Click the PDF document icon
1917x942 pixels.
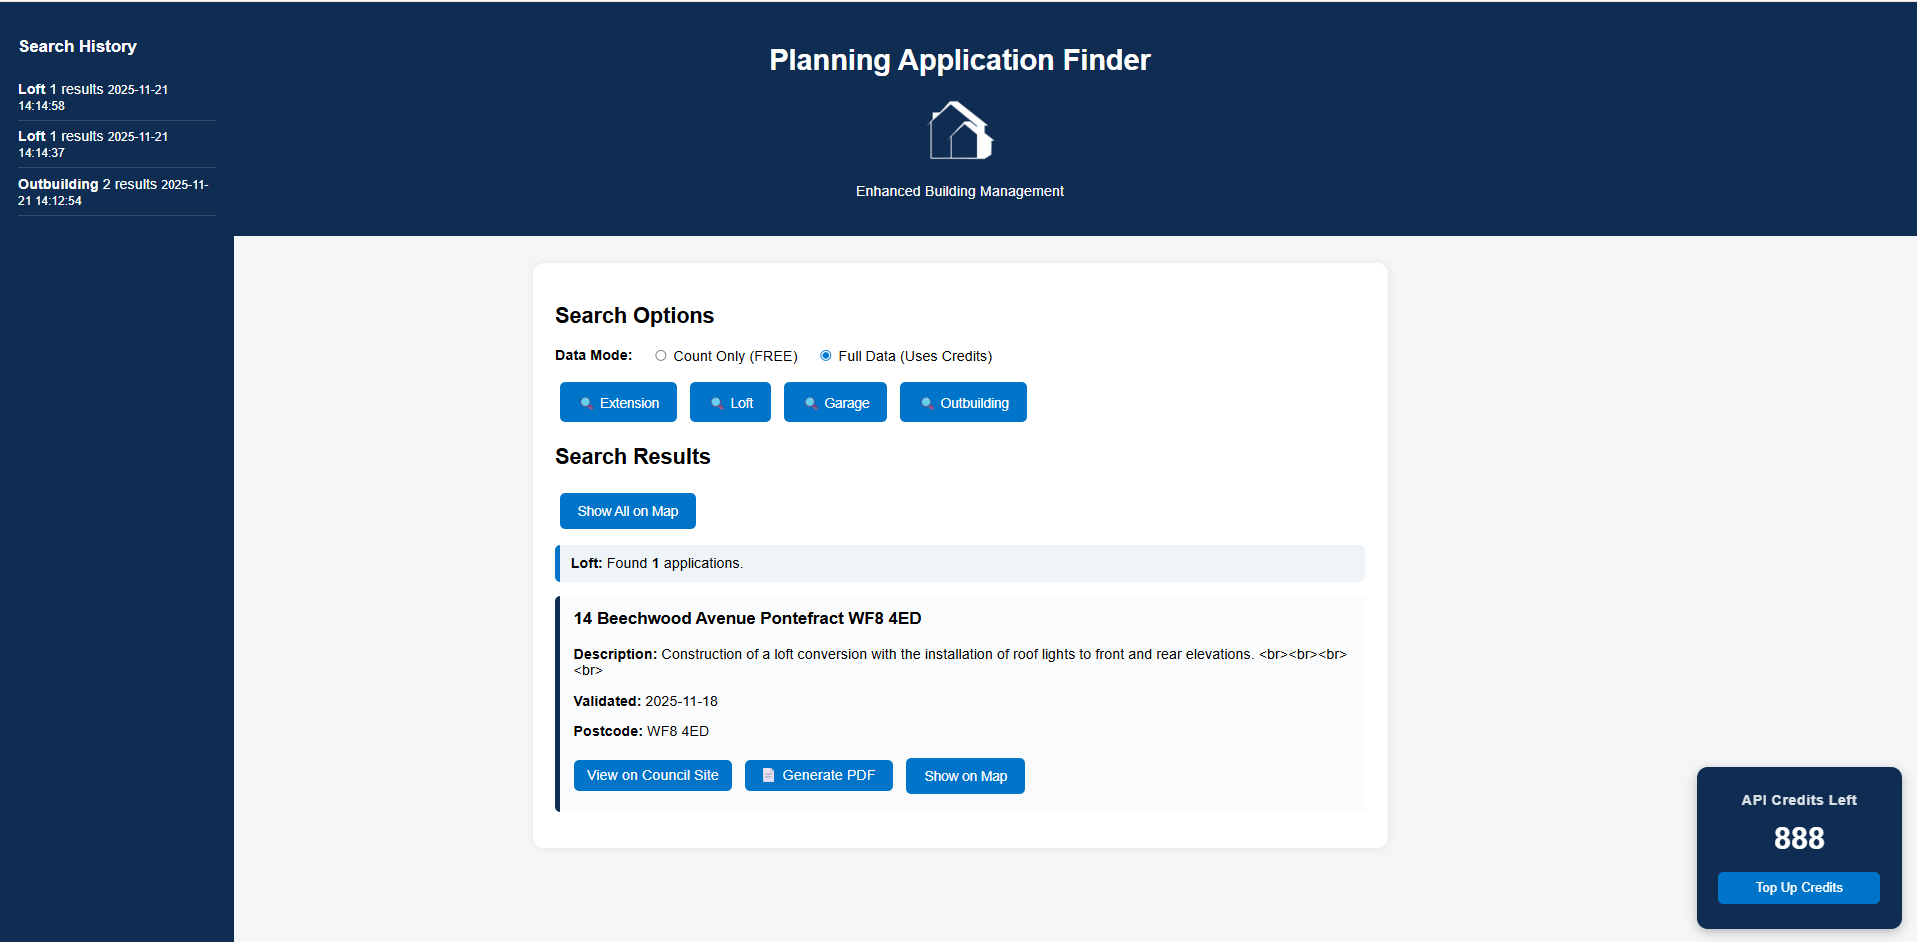click(768, 775)
